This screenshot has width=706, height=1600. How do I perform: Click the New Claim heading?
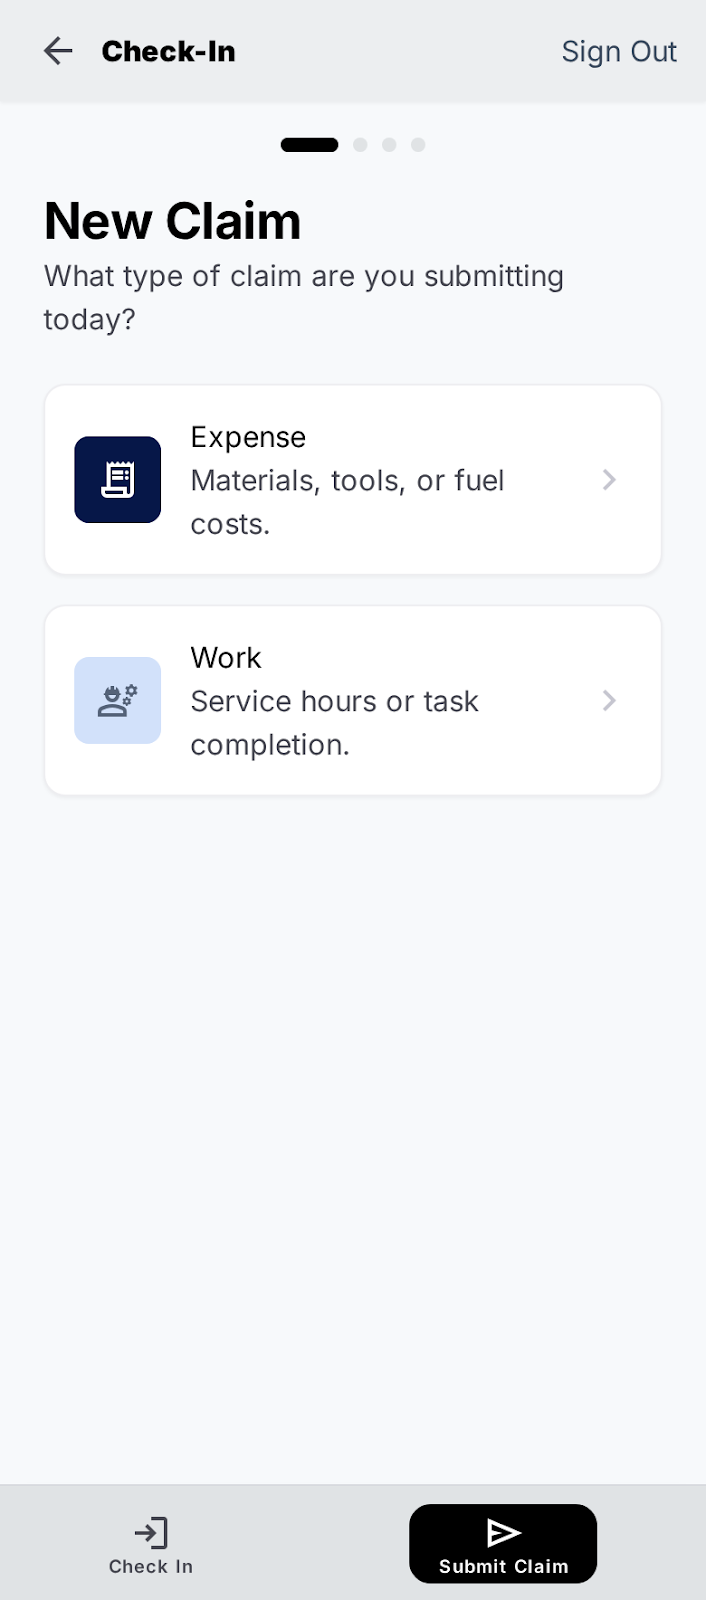pos(172,221)
